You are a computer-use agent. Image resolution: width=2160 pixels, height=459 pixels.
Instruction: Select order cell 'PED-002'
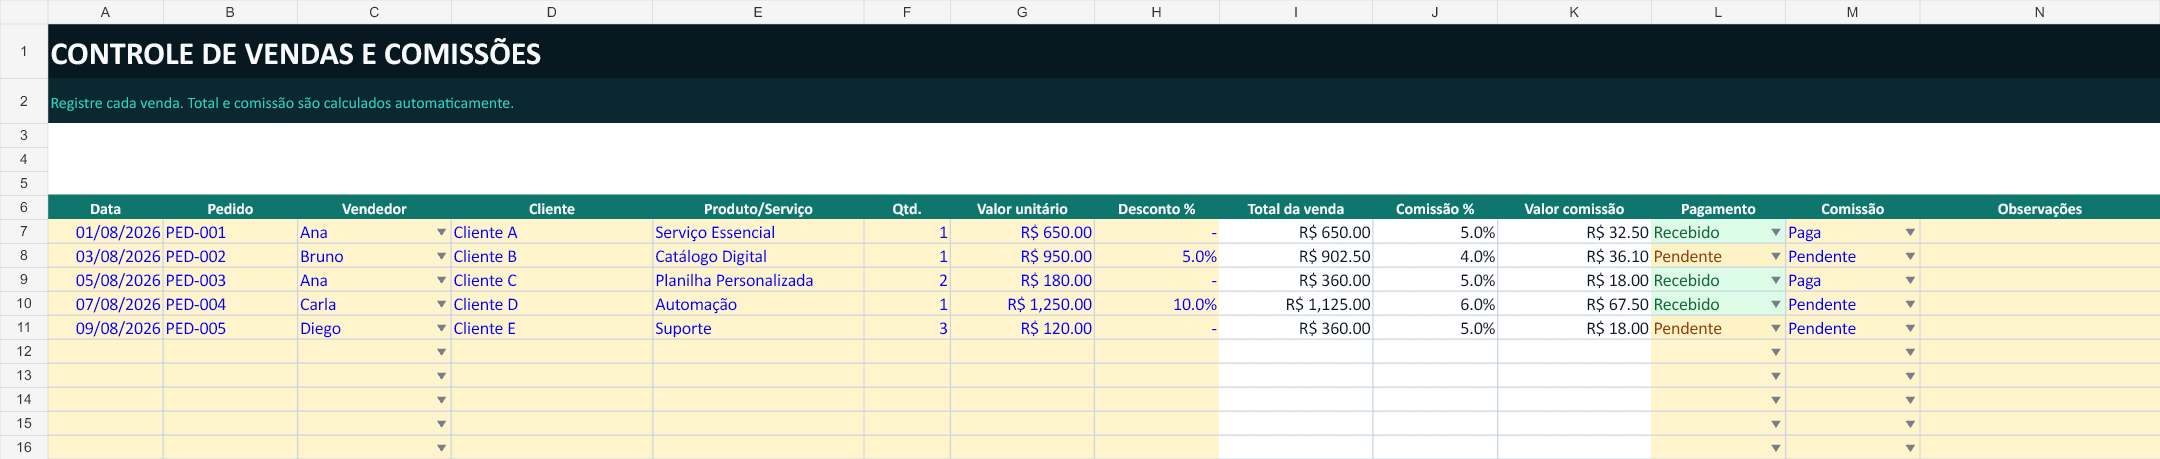tap(230, 256)
